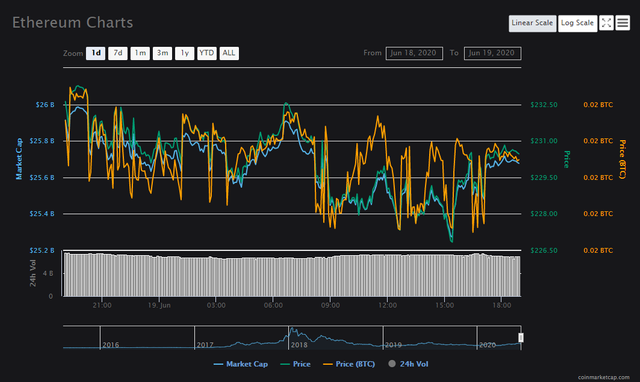Toggle fullscreen chart view icon

606,23
